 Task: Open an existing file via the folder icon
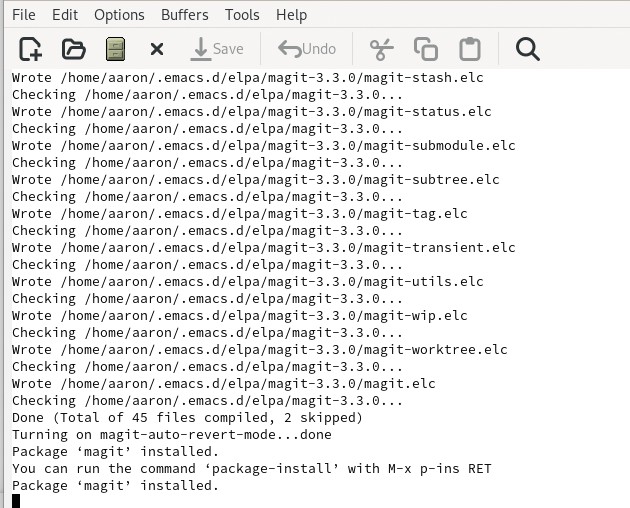[74, 49]
